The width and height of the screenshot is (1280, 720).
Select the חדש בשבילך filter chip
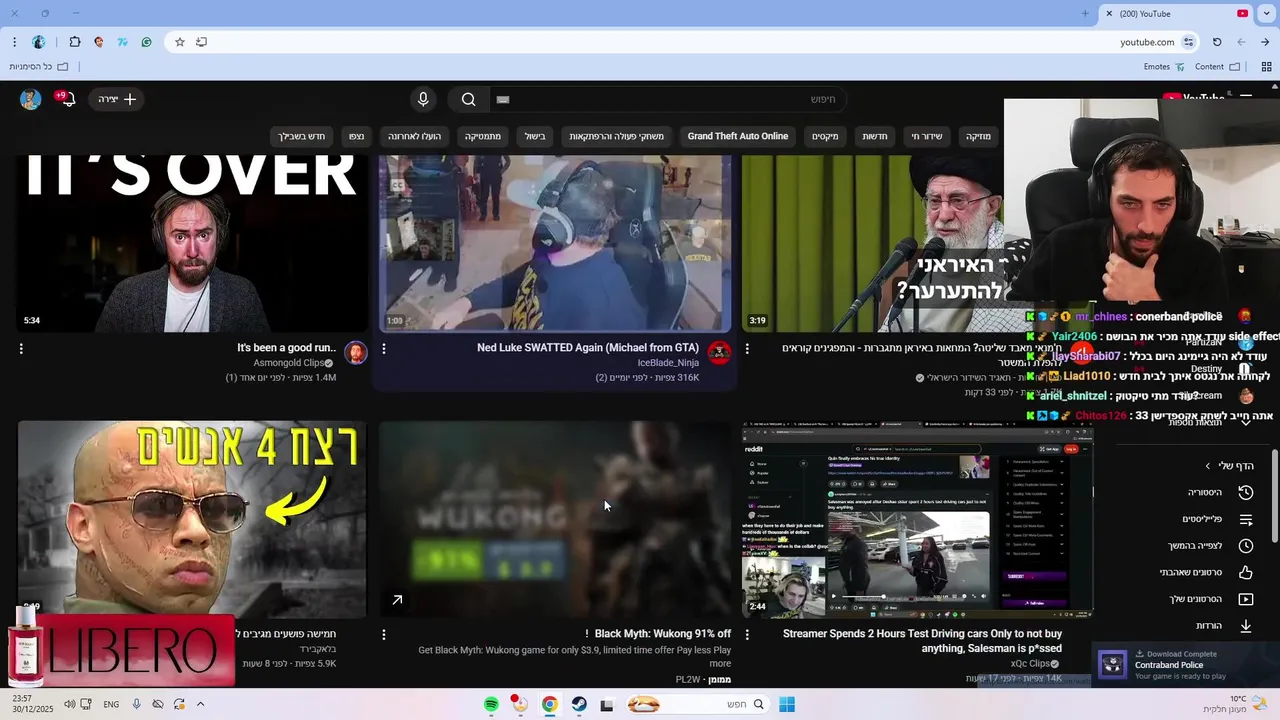click(x=301, y=136)
